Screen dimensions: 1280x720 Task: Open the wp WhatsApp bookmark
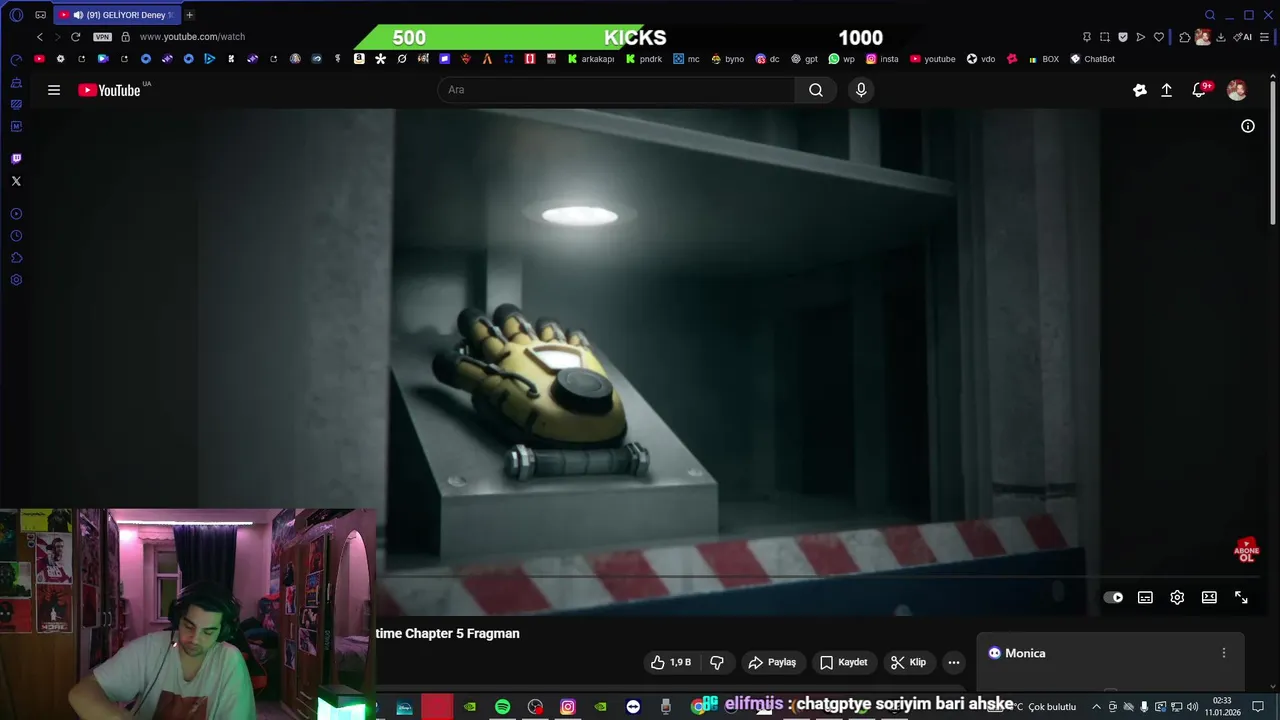tap(842, 59)
